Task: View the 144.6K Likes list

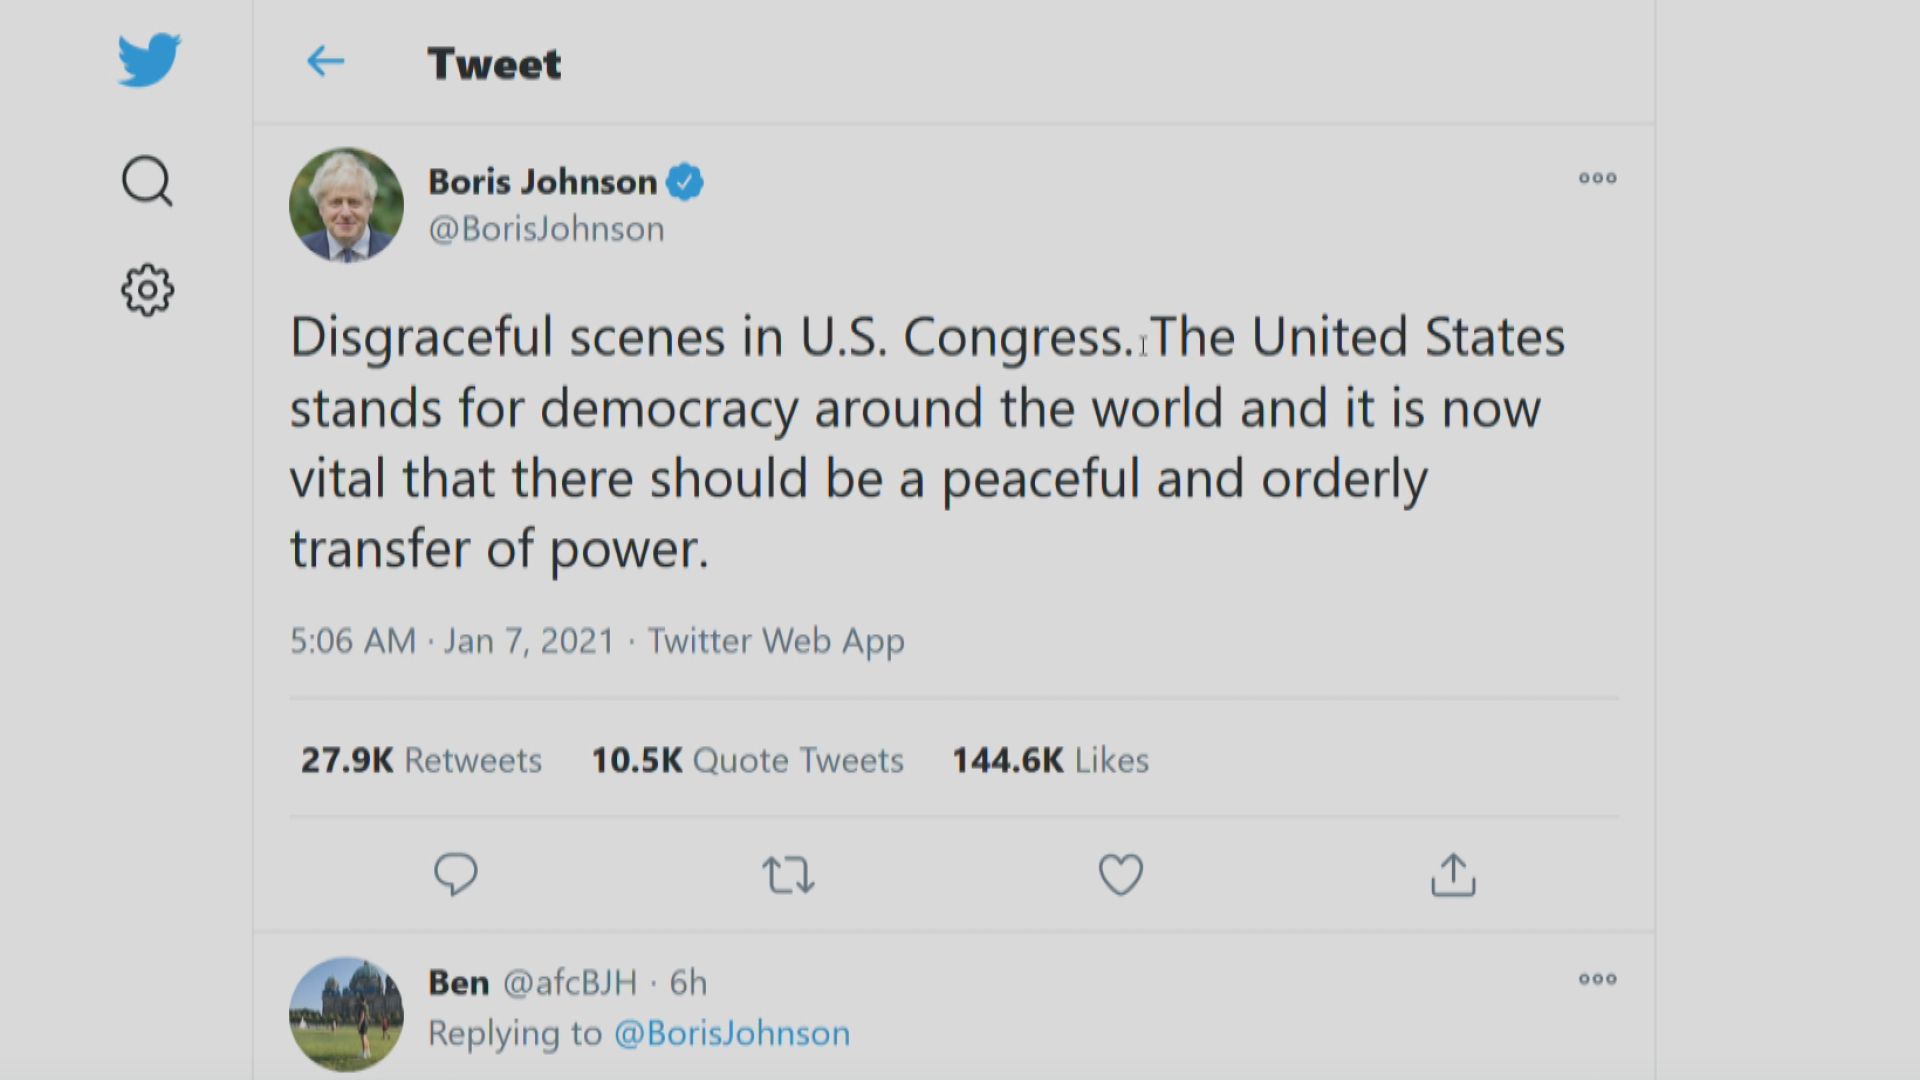Action: (1050, 760)
